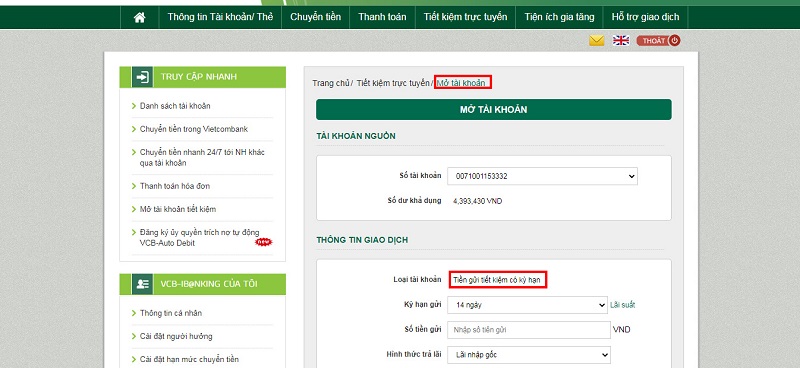This screenshot has width=800, height=368.
Task: Open the Thanh toán menu
Action: (382, 17)
